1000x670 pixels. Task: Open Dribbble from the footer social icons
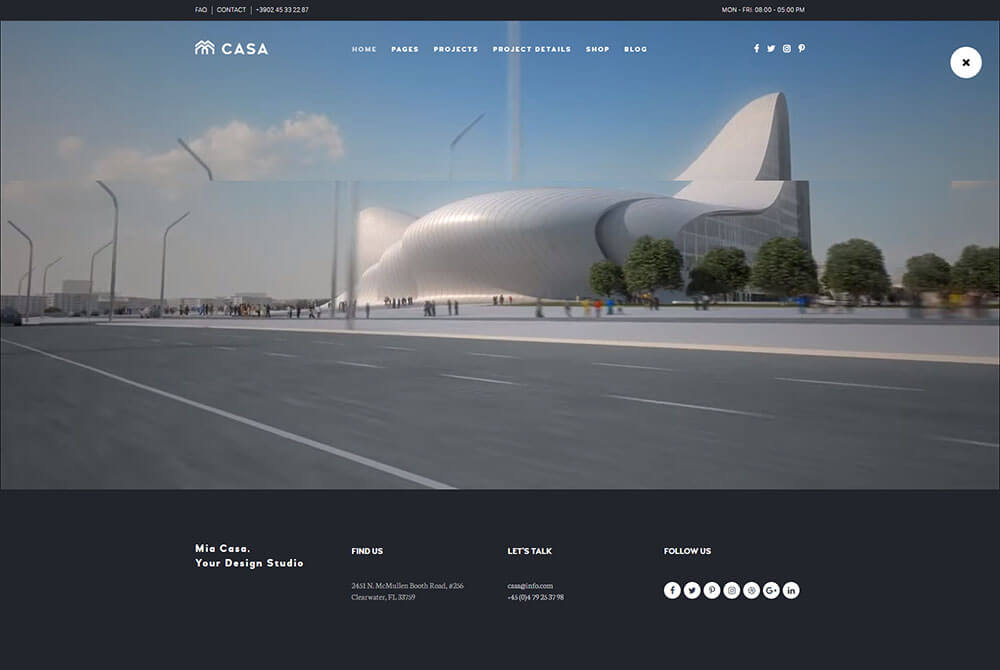pos(751,590)
